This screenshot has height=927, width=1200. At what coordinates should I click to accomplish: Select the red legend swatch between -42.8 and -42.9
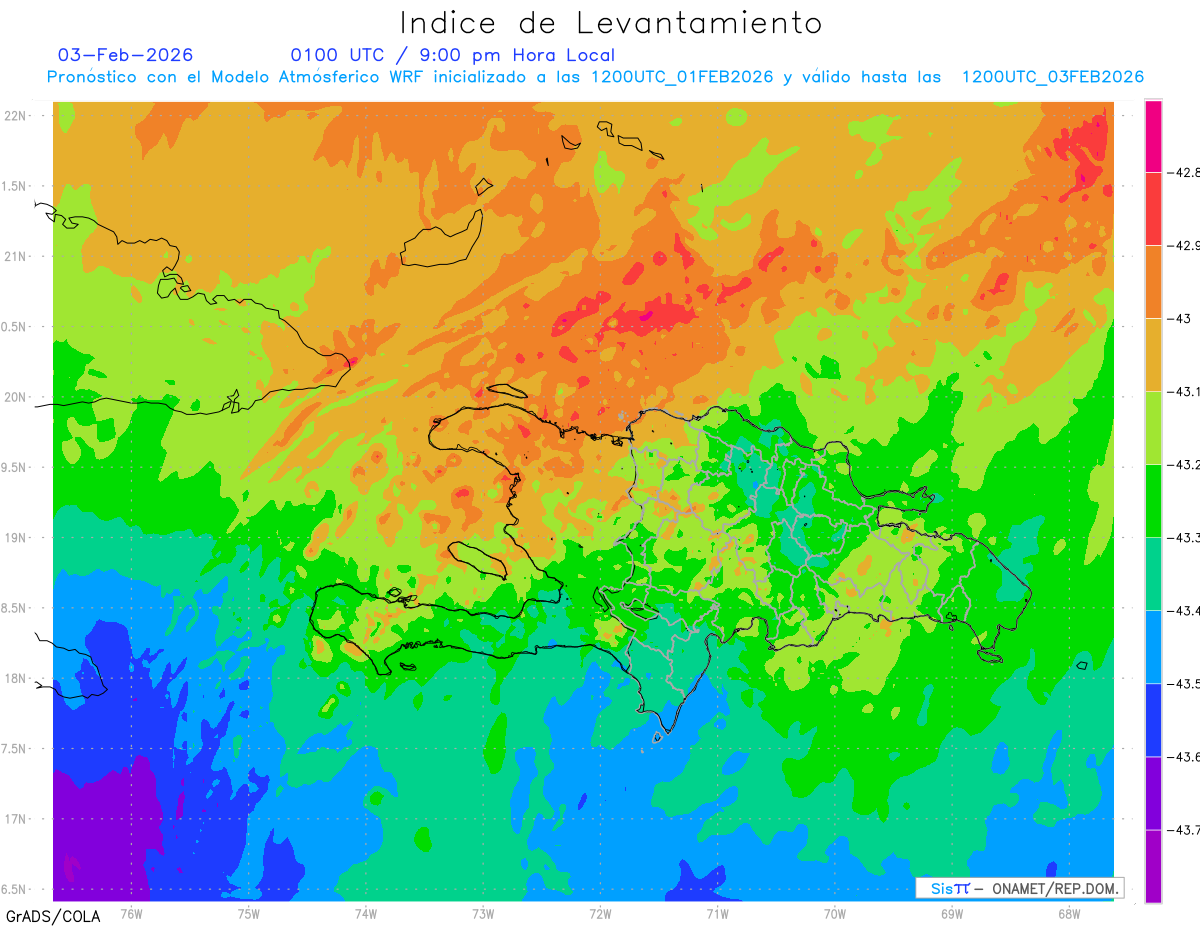(1153, 208)
